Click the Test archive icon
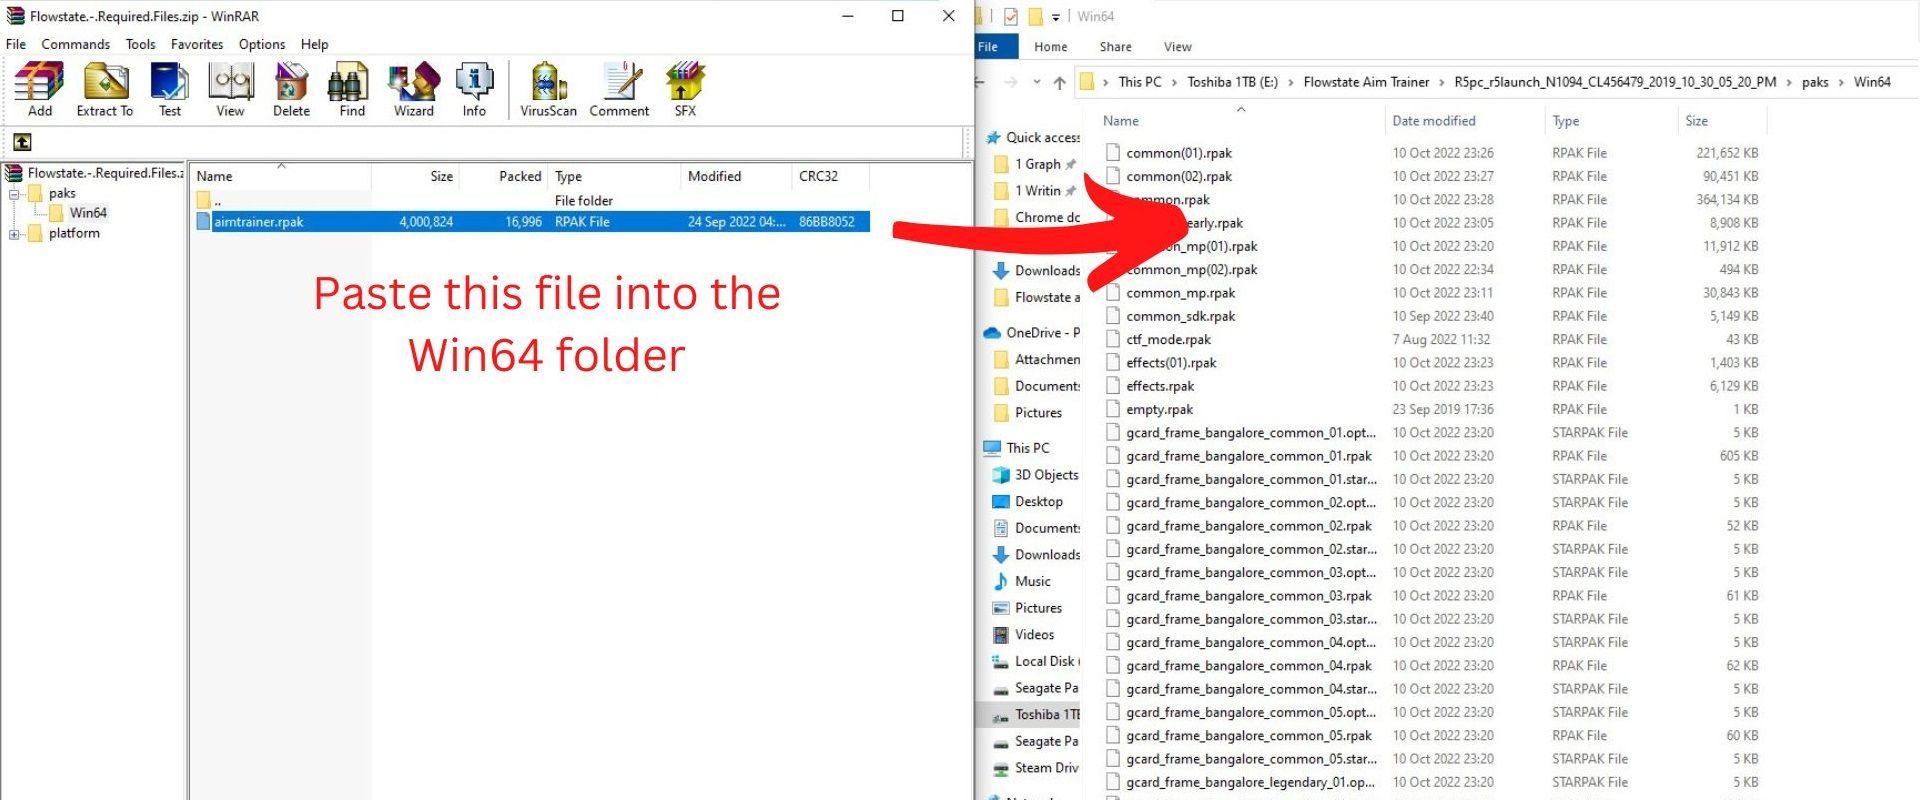1920x800 pixels. [170, 89]
